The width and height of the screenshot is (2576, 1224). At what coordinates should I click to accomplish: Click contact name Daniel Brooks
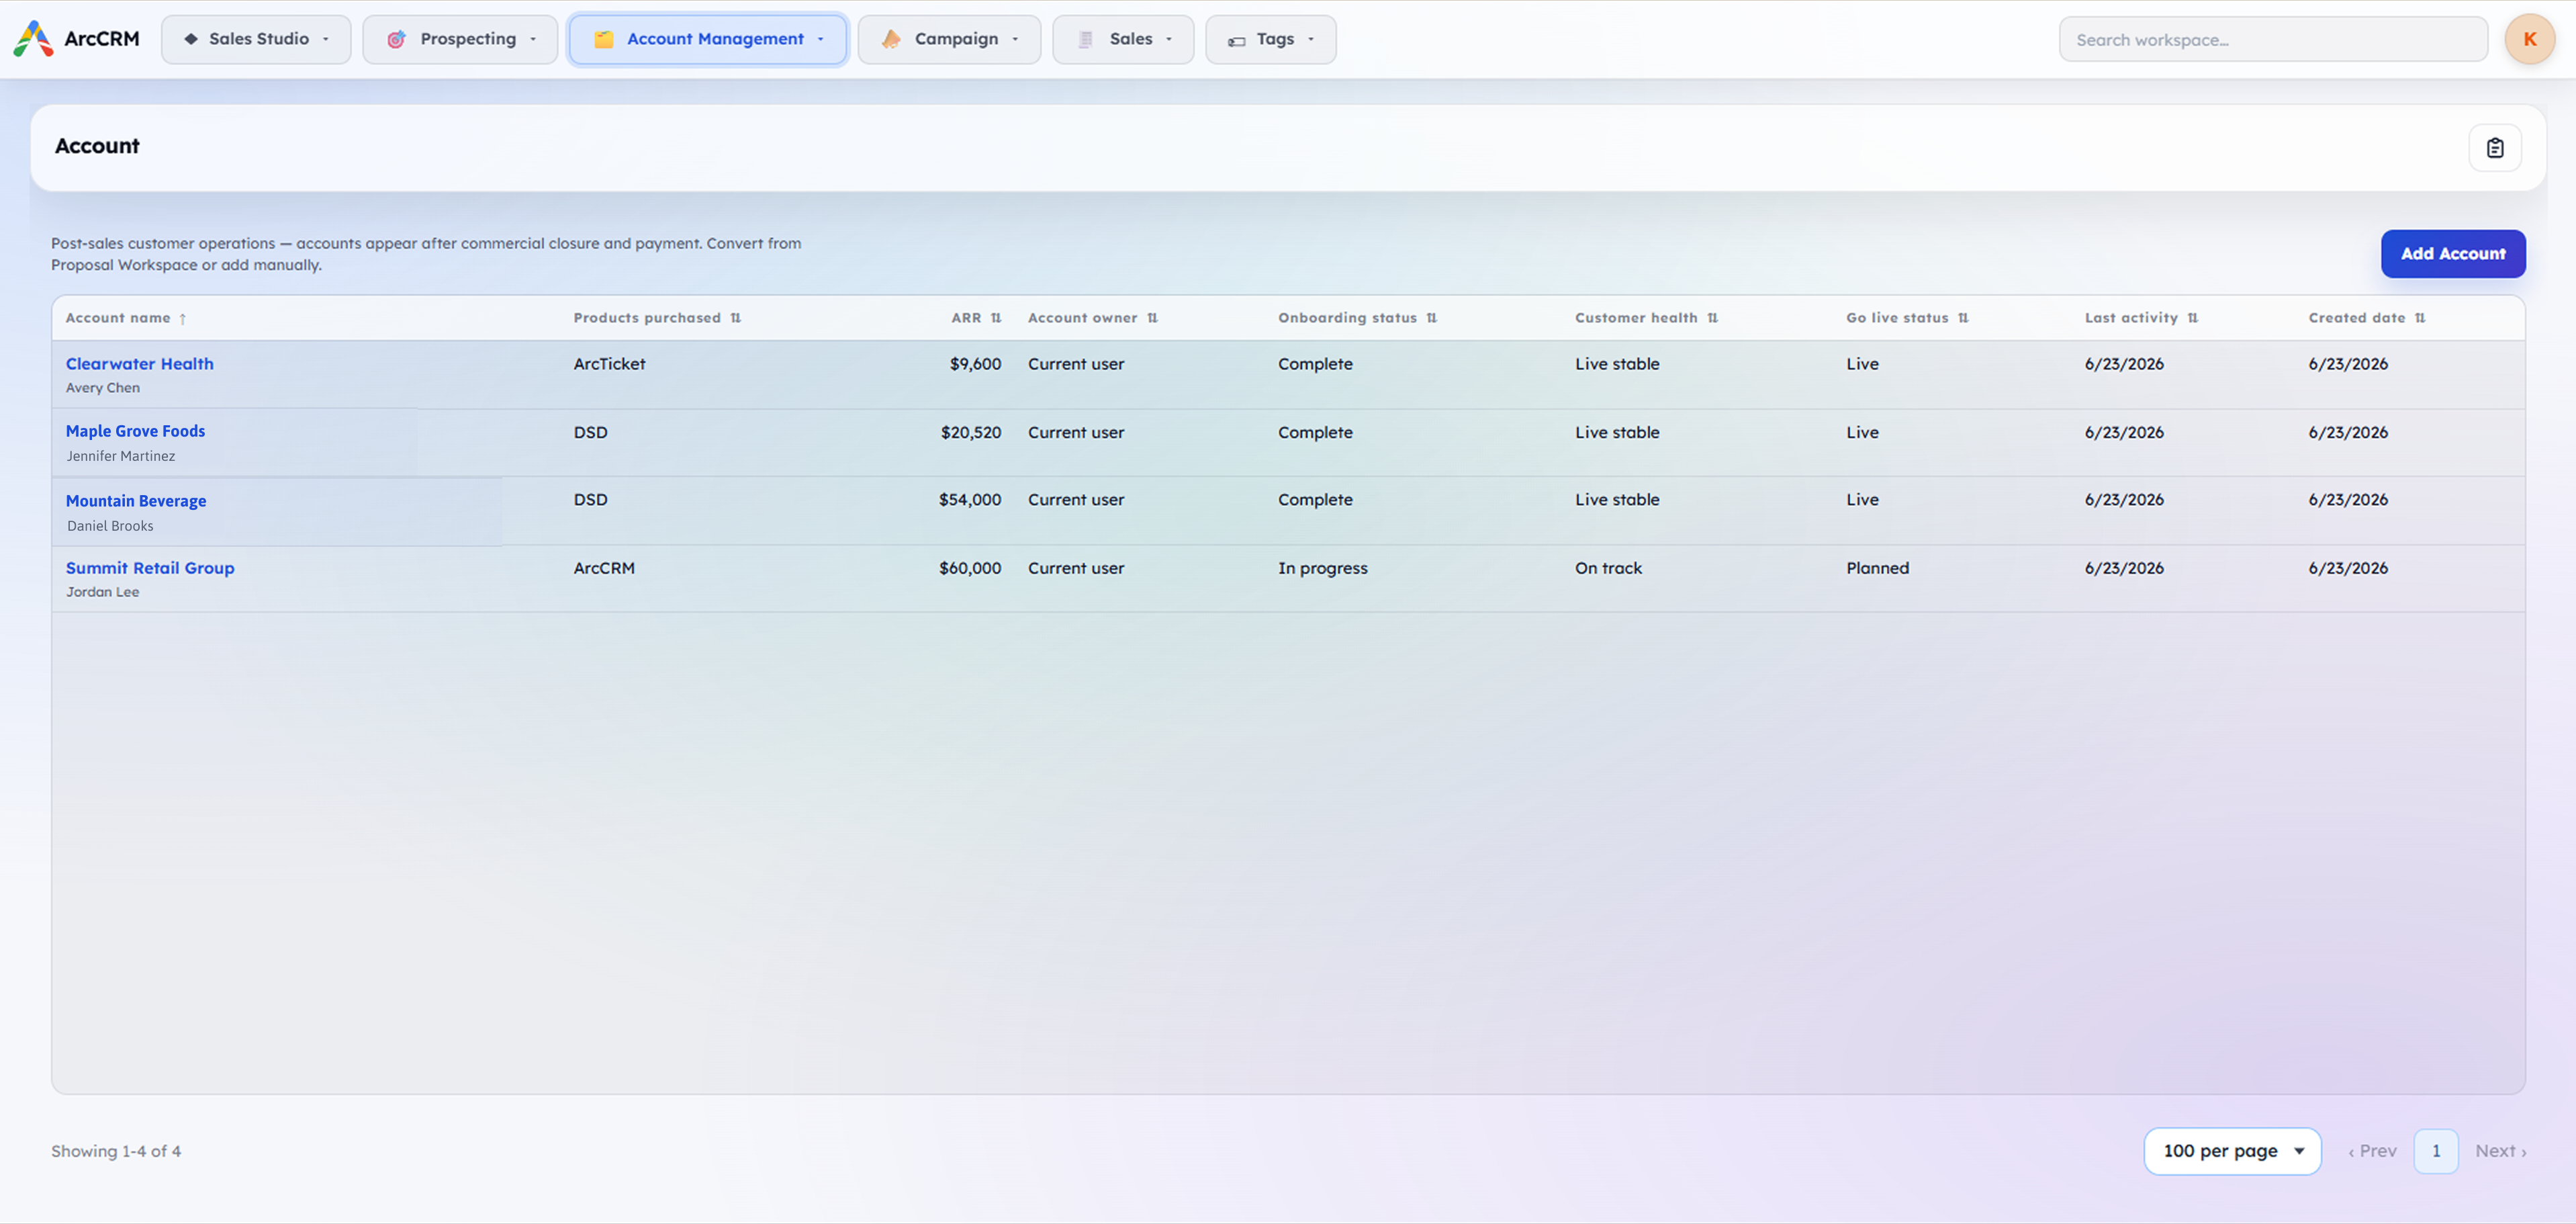coord(110,526)
